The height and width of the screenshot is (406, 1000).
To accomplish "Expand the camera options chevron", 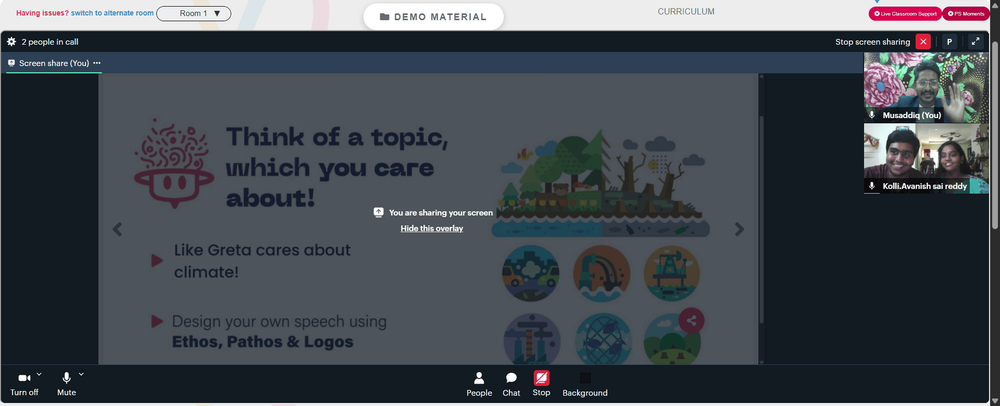I will click(x=39, y=374).
